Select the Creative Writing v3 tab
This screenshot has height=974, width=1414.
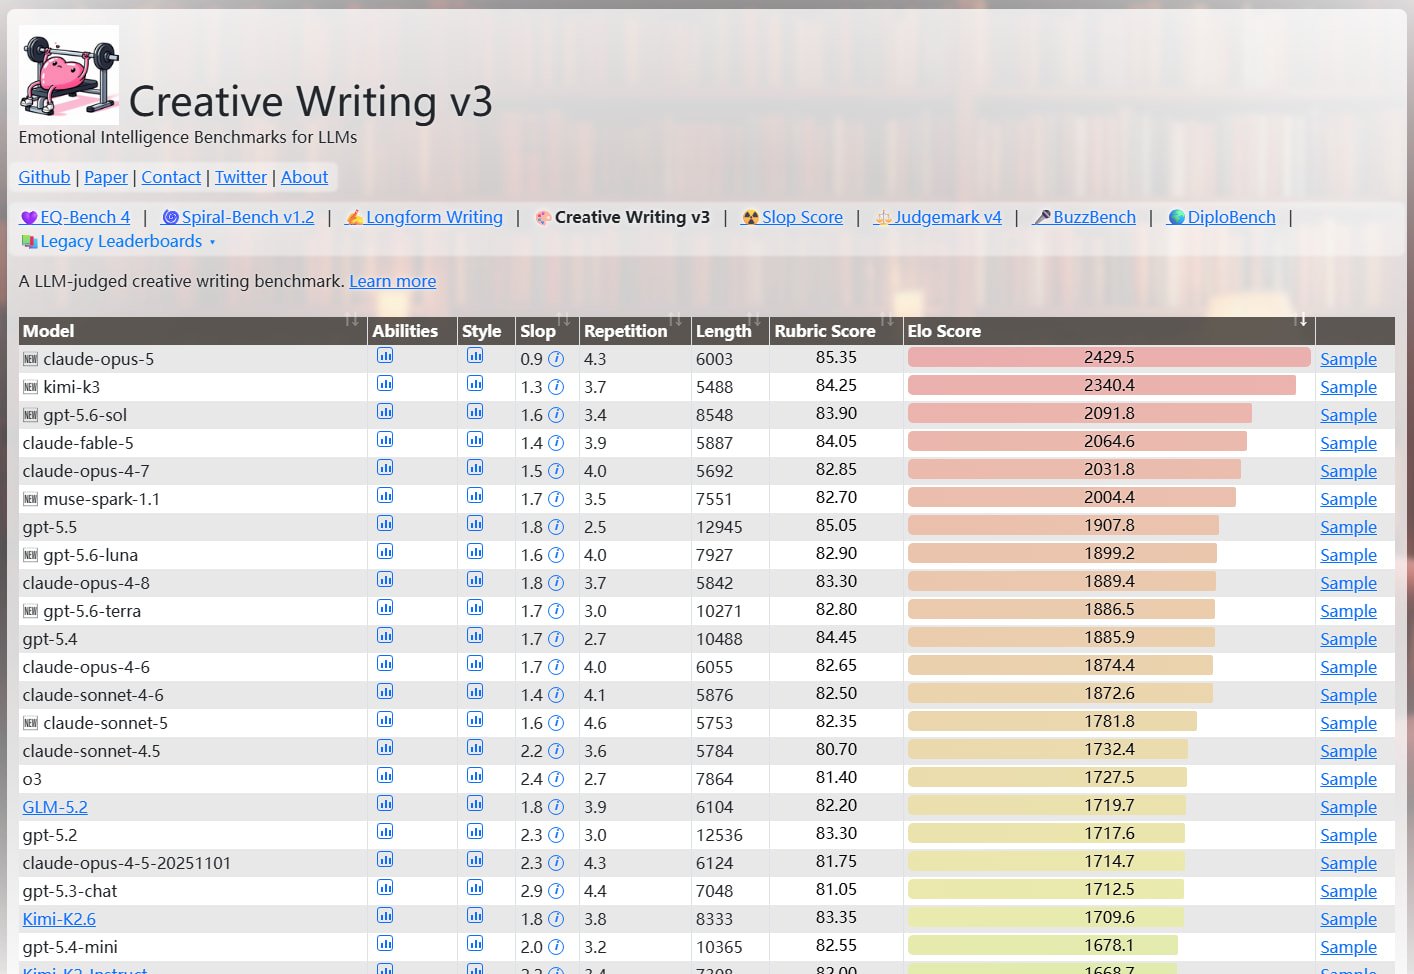pyautogui.click(x=623, y=217)
